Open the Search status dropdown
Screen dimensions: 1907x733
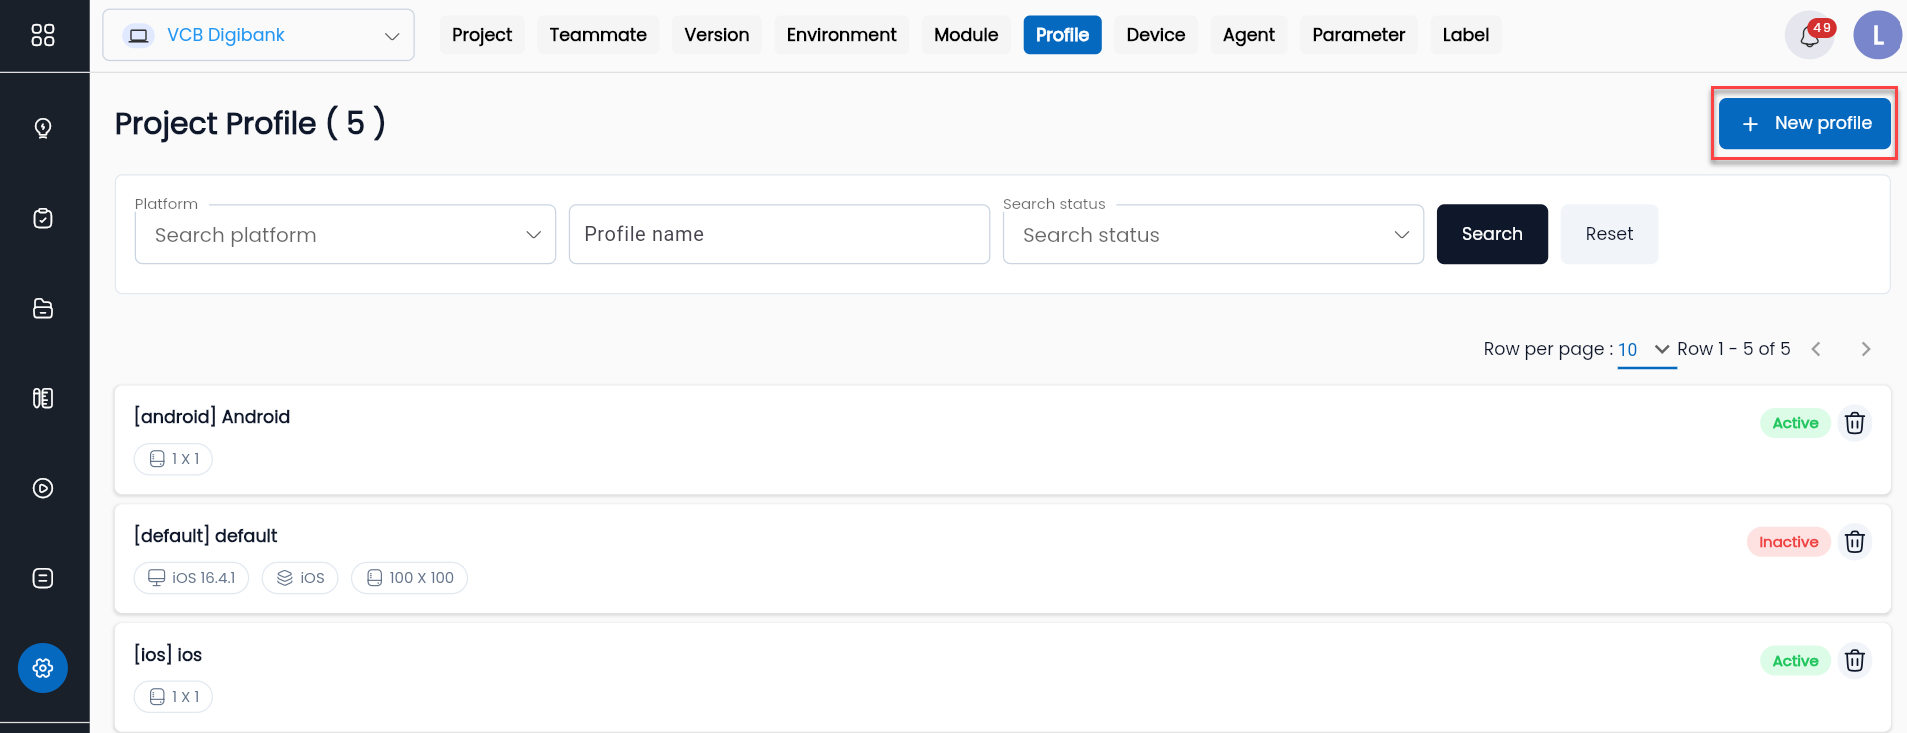pyautogui.click(x=1213, y=235)
